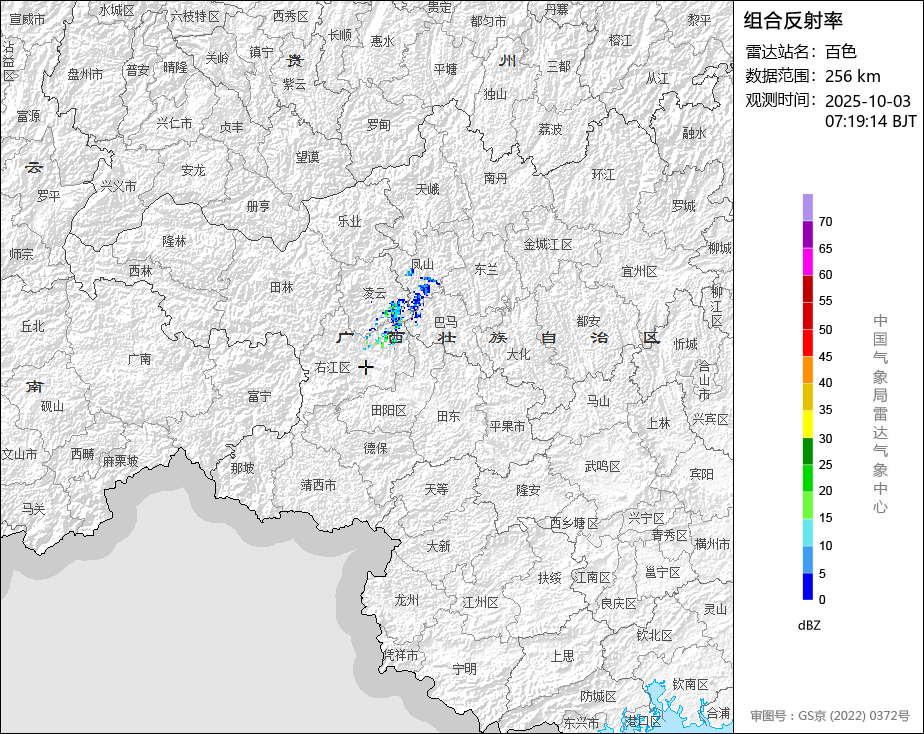Click the 右江区 map label
Image resolution: width=924 pixels, height=734 pixels.
click(332, 368)
